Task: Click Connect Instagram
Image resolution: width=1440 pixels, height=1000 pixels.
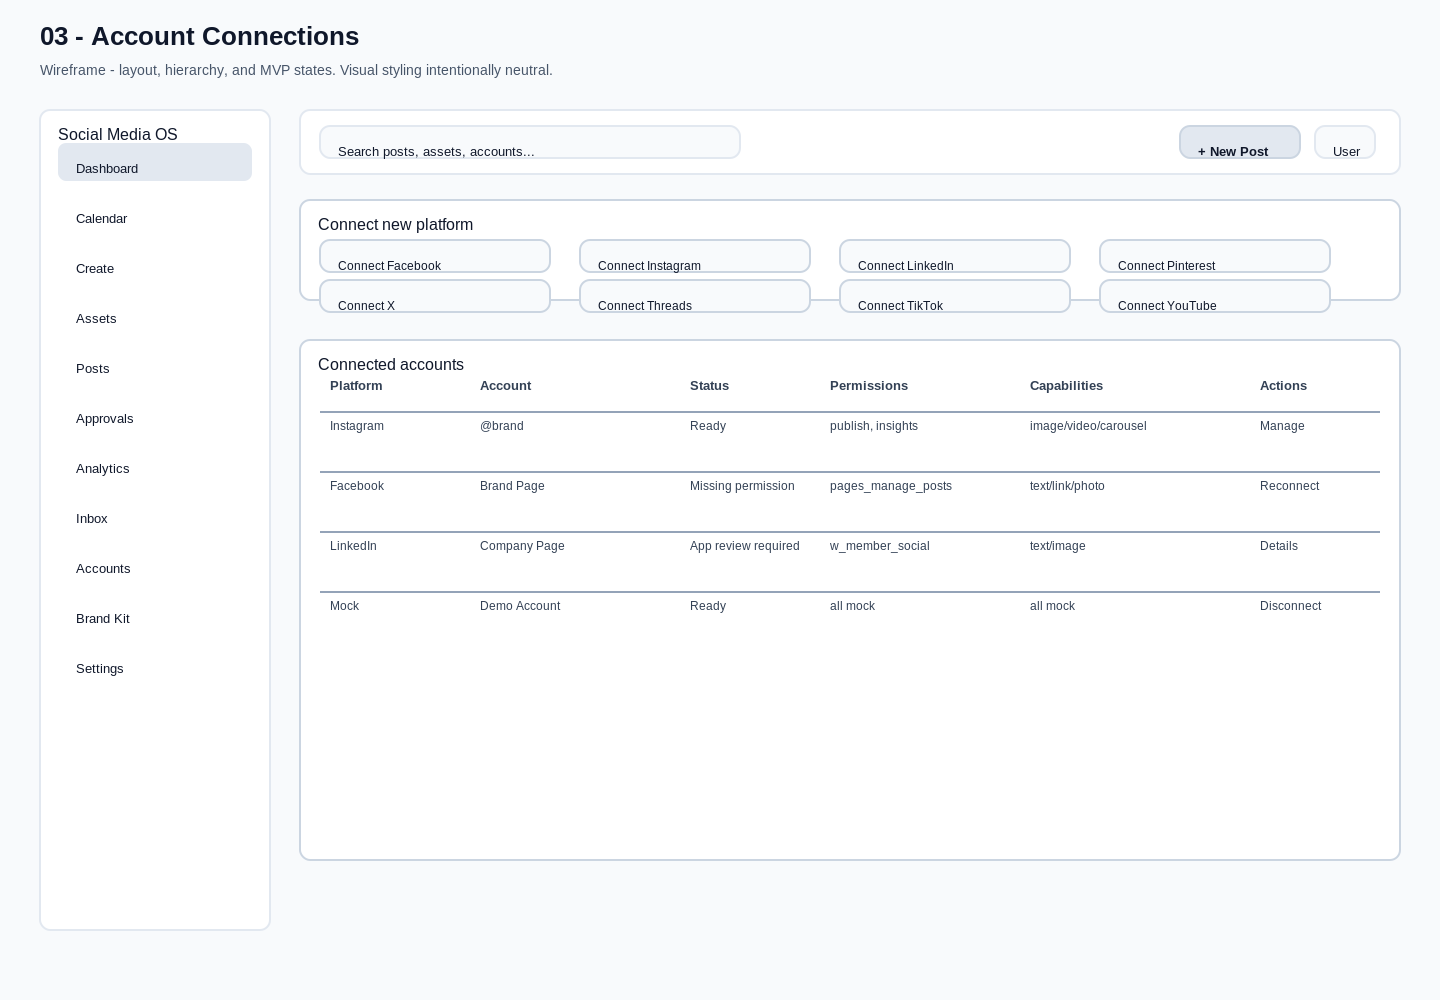Action: (x=695, y=256)
